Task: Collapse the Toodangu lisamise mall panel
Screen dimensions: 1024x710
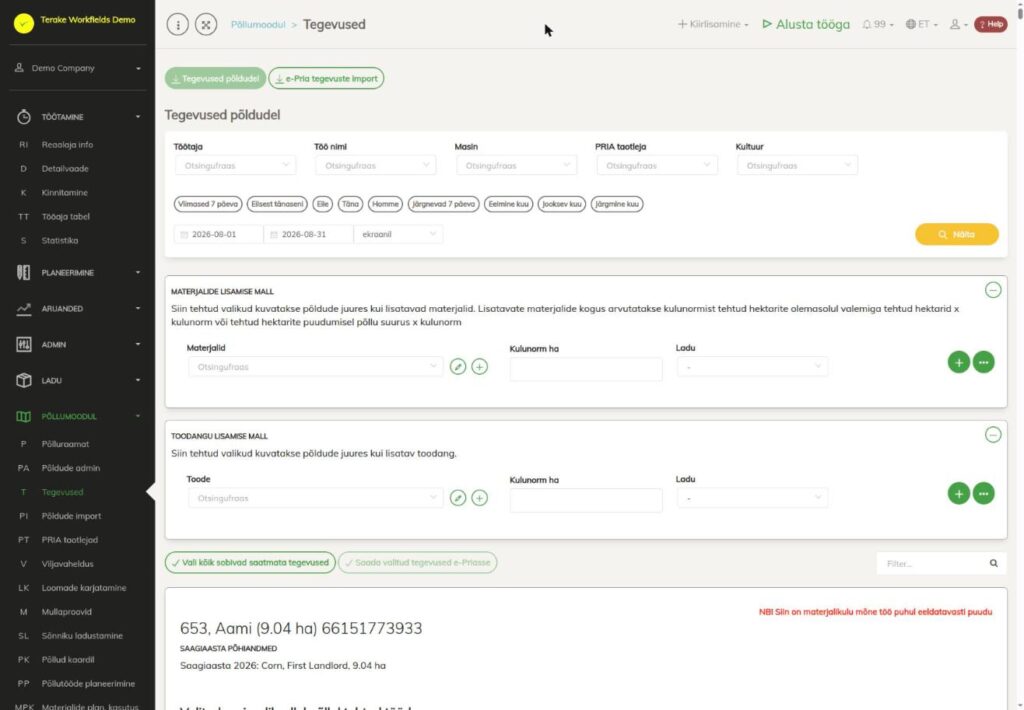Action: tap(993, 434)
